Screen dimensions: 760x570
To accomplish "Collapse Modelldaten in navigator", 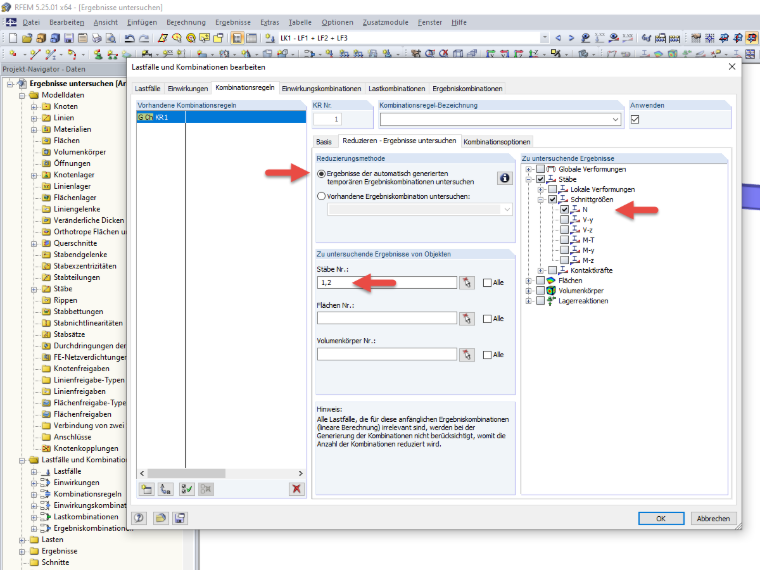I will [x=22, y=95].
